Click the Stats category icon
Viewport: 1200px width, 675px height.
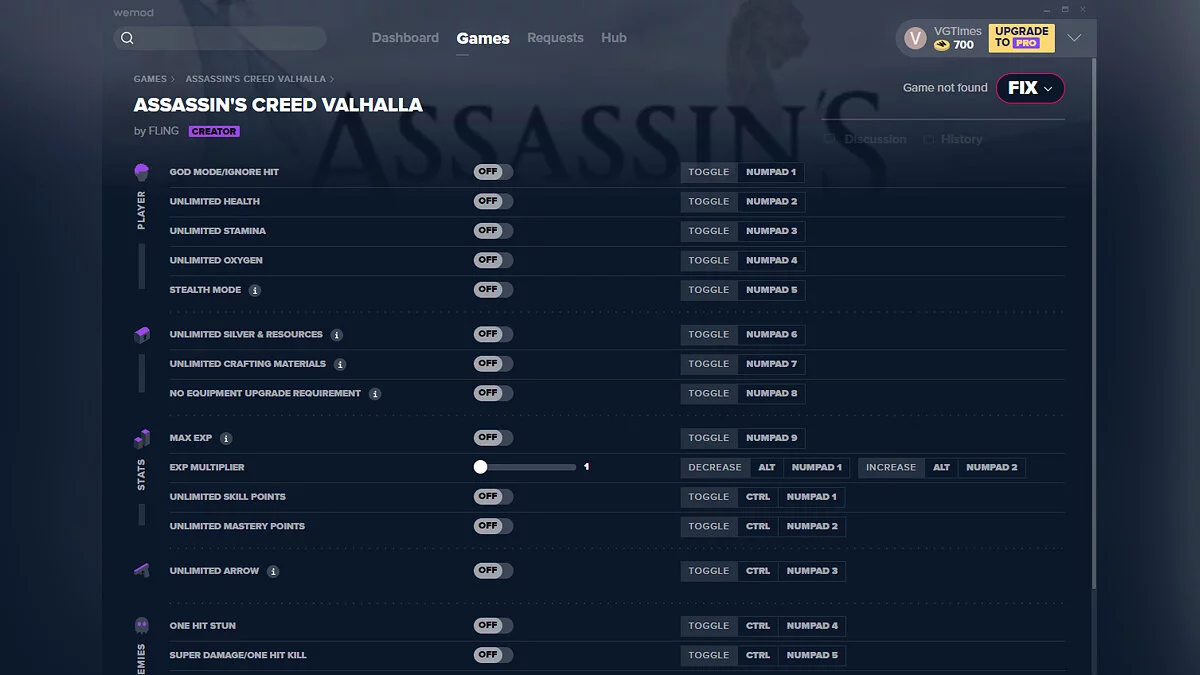point(141,438)
